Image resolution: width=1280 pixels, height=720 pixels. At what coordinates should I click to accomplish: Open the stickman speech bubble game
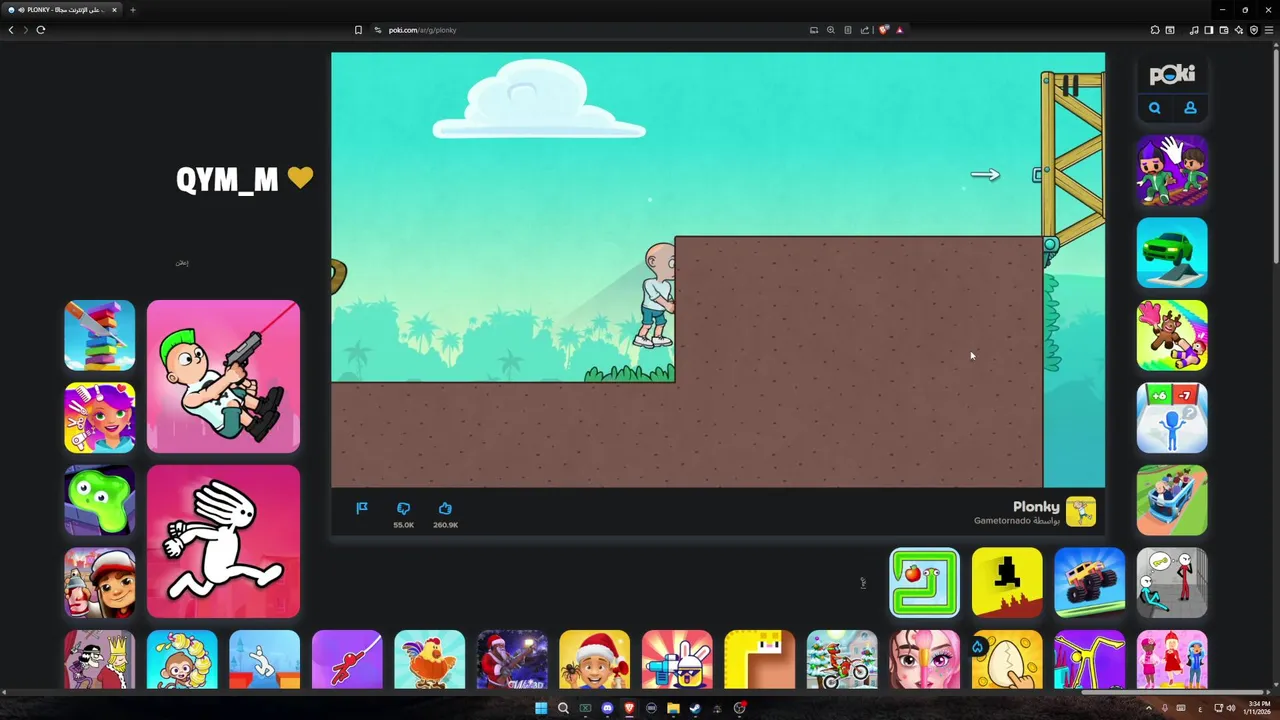click(1172, 583)
